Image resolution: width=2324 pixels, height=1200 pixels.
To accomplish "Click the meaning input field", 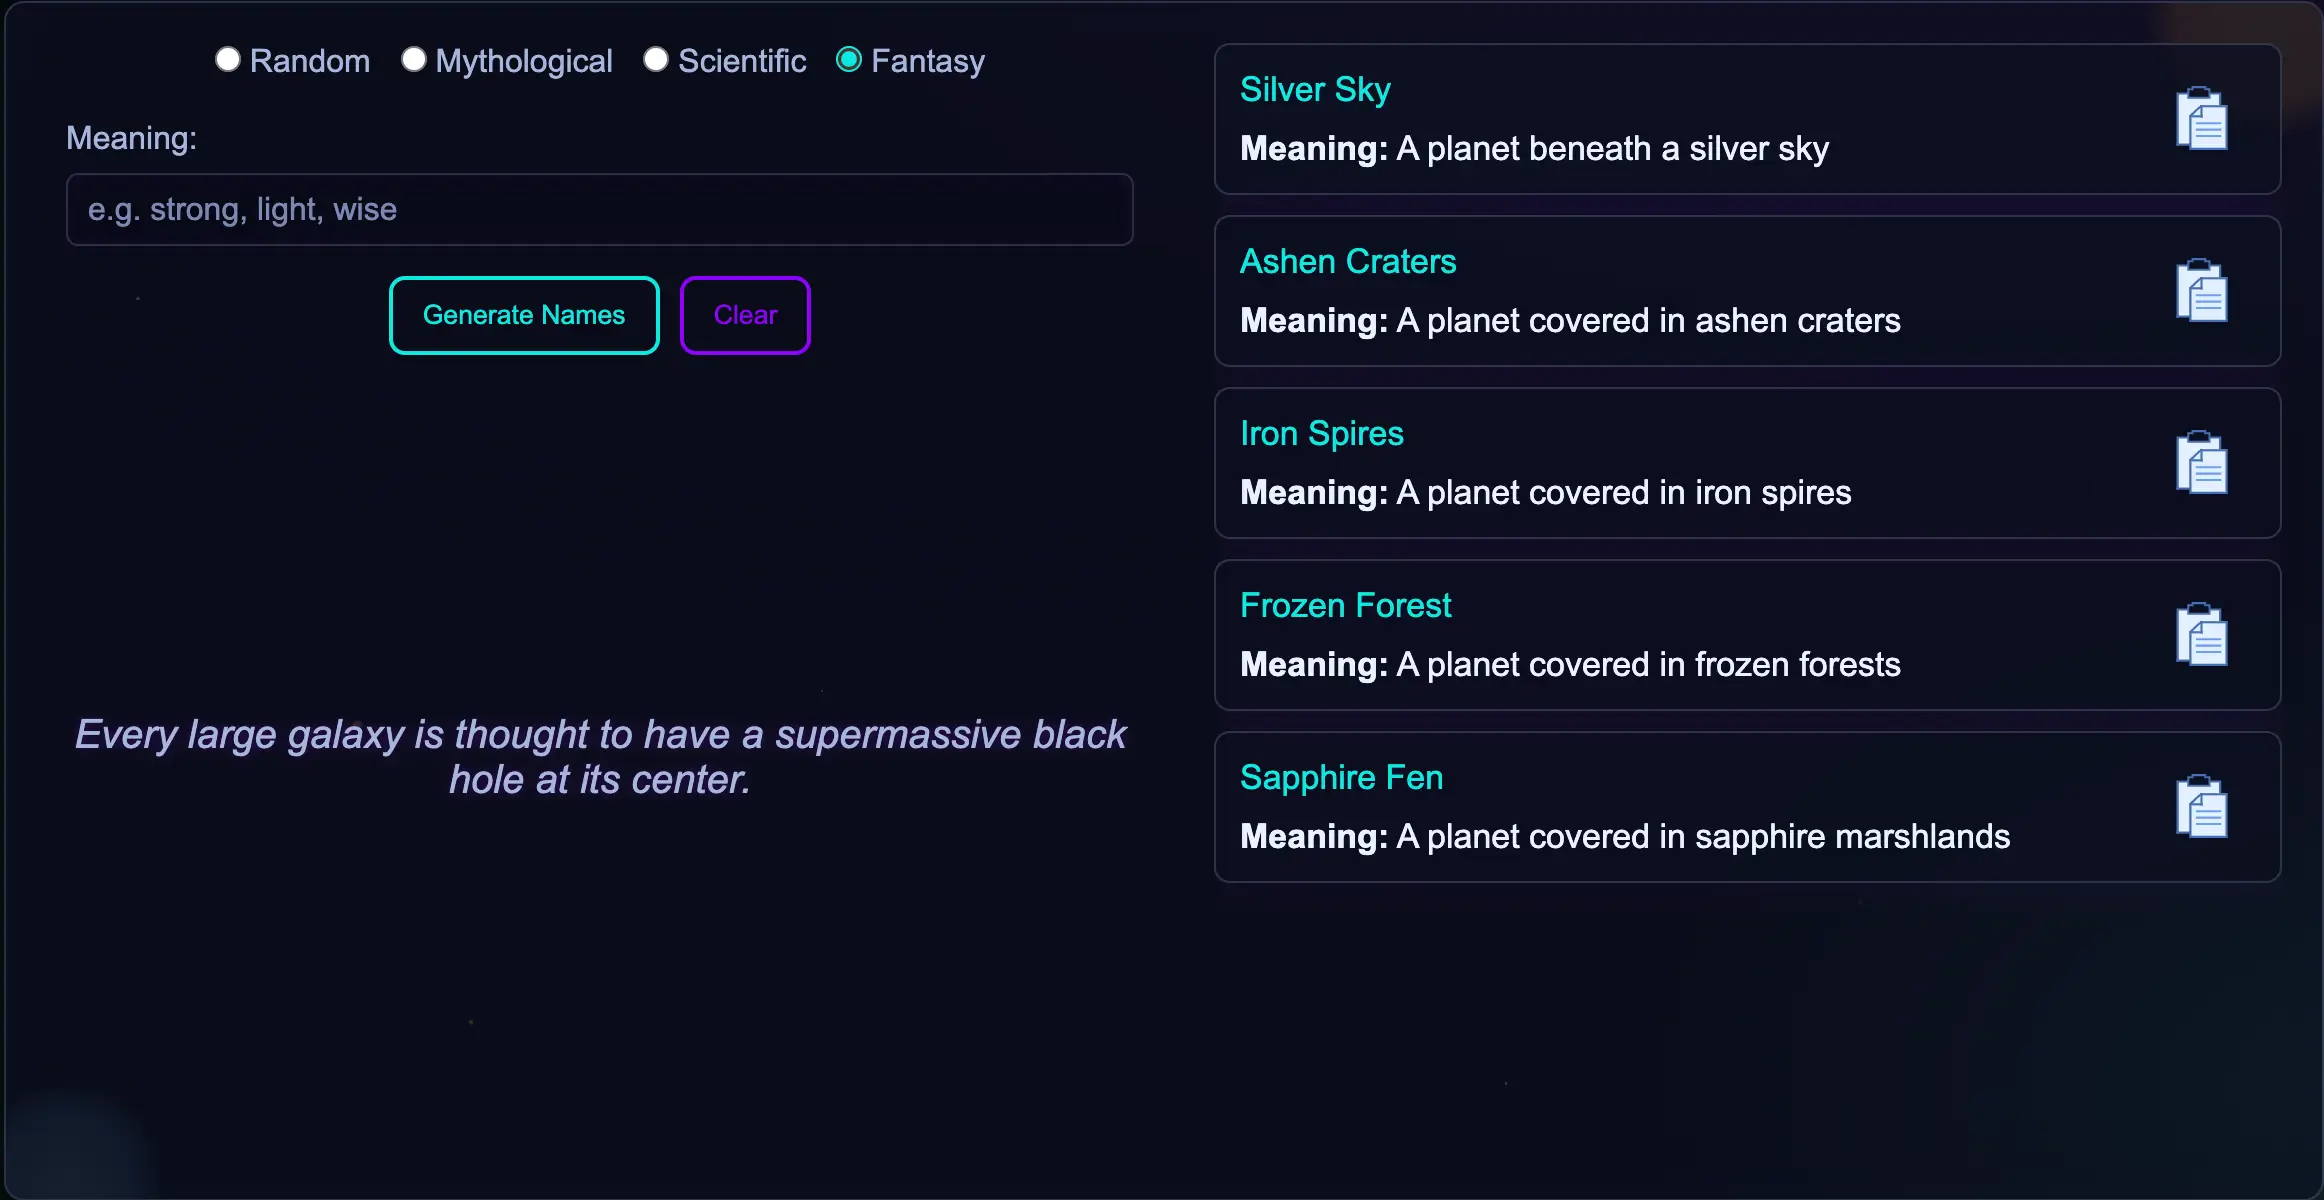I will tap(598, 209).
